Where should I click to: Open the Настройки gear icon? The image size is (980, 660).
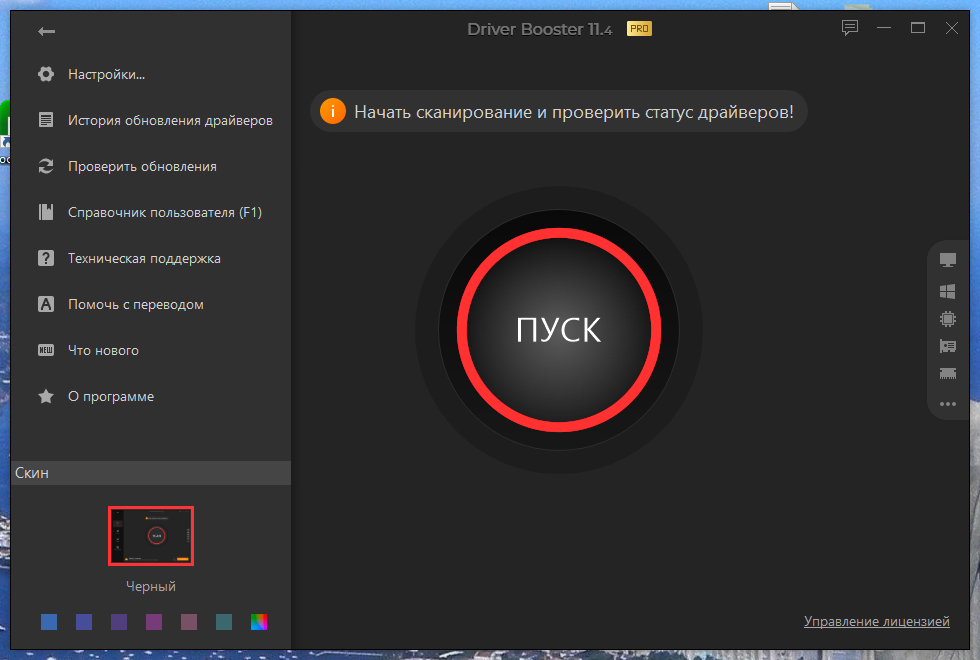(46, 74)
